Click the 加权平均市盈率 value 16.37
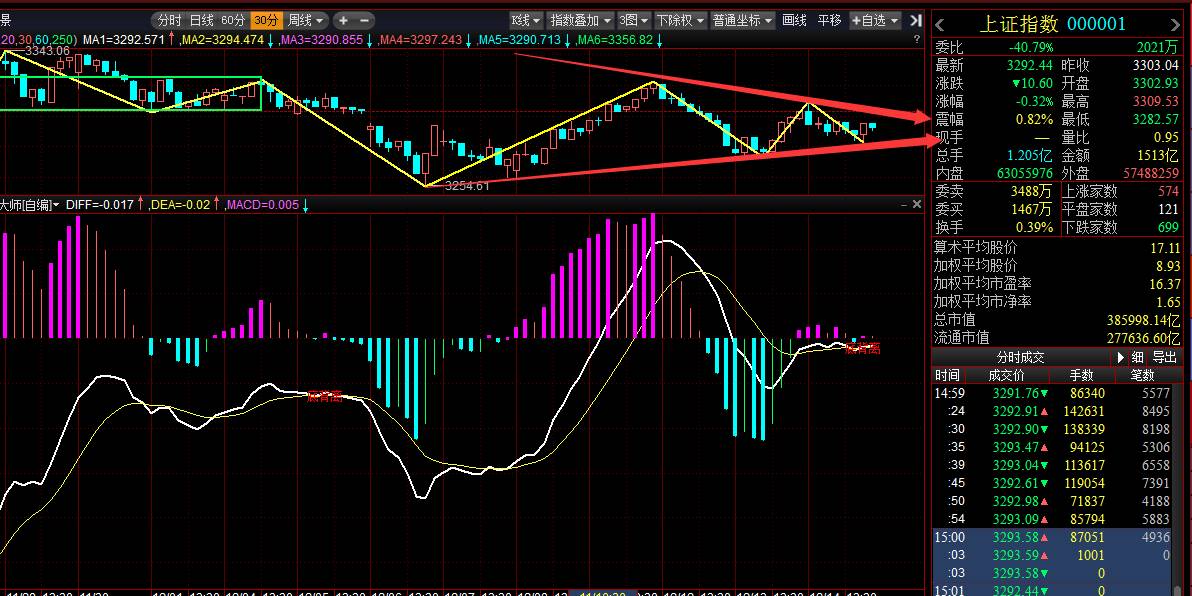This screenshot has width=1192, height=596. click(1165, 284)
